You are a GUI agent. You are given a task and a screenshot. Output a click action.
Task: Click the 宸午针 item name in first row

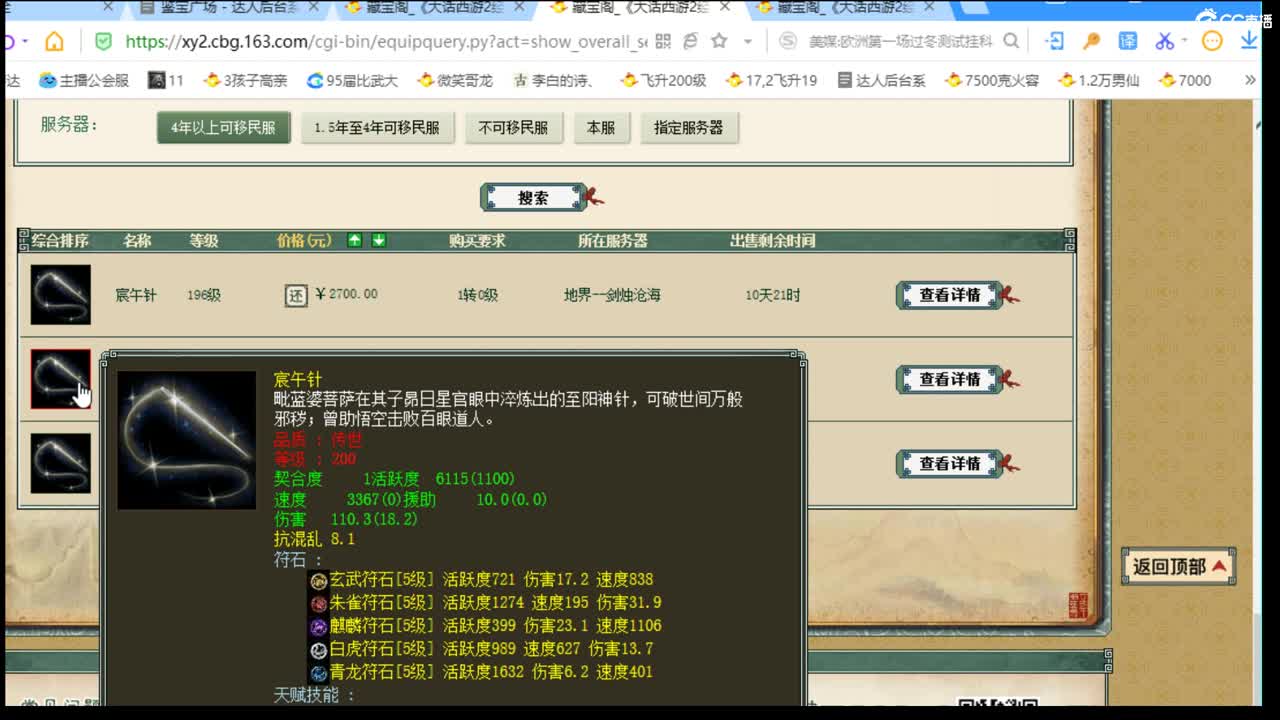tap(136, 295)
